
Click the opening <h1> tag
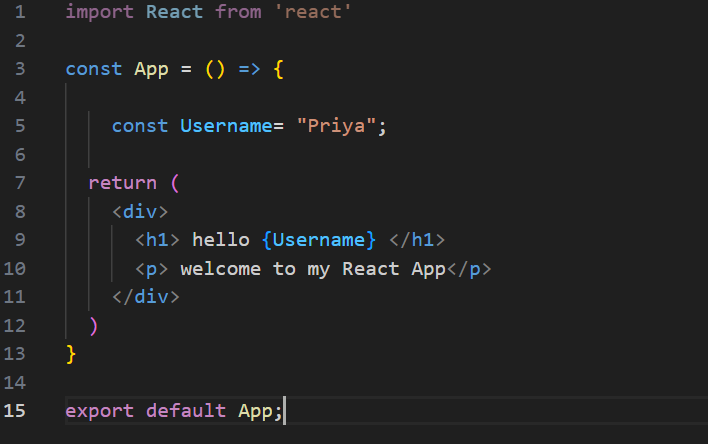click(x=157, y=240)
